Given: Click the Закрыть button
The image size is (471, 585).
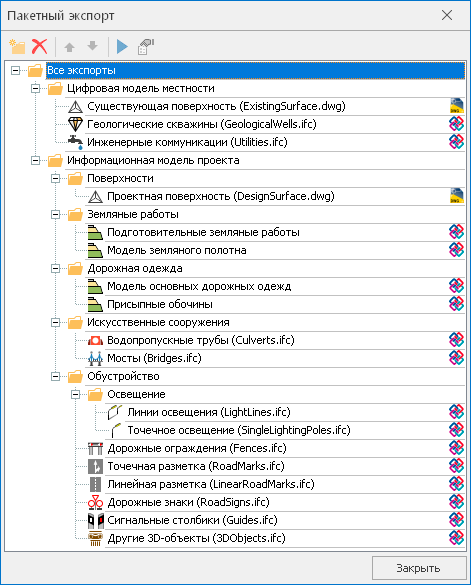Looking at the screenshot, I should pyautogui.click(x=419, y=568).
